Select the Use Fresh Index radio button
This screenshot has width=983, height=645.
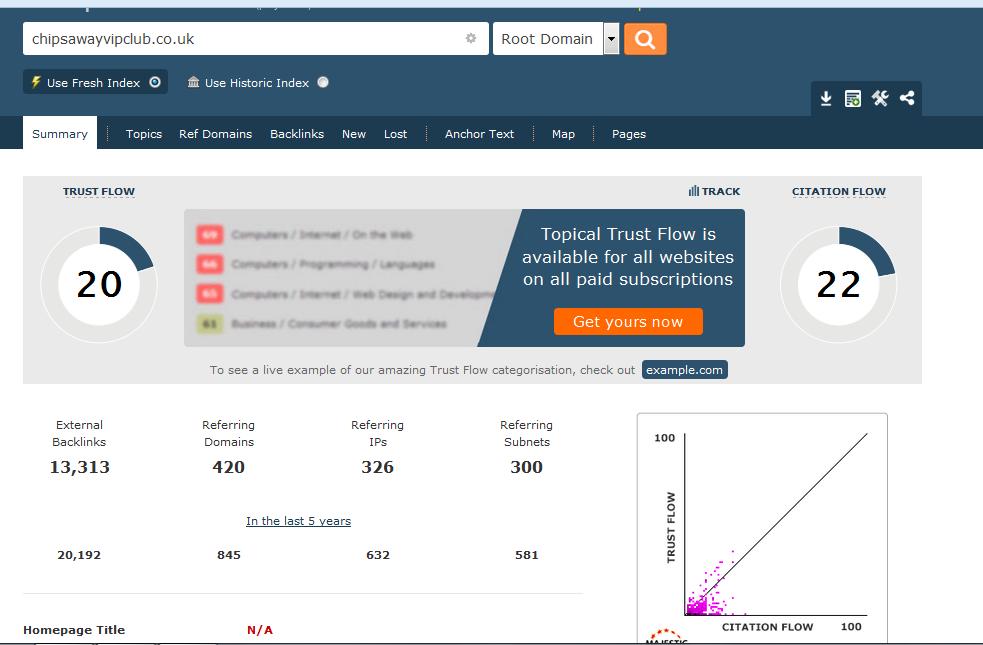click(155, 82)
